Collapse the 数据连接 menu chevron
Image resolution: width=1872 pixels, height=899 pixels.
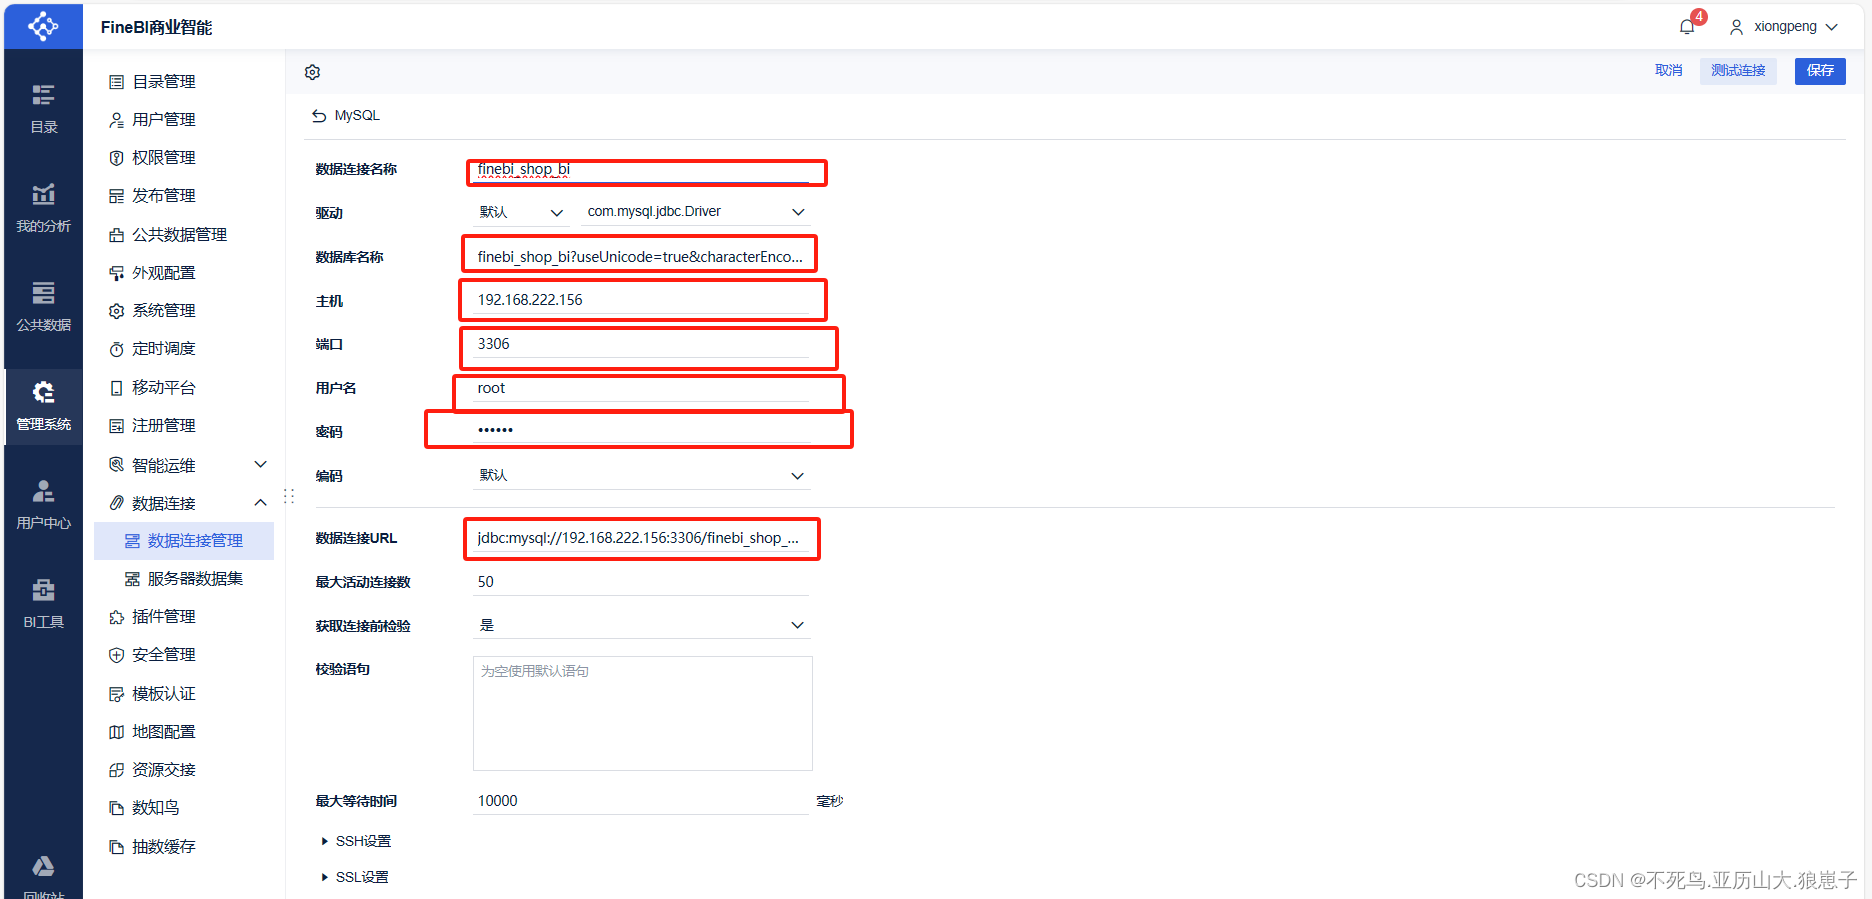pyautogui.click(x=260, y=502)
